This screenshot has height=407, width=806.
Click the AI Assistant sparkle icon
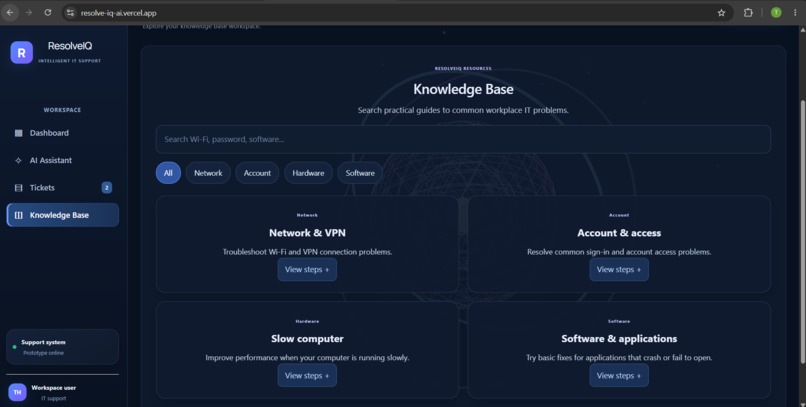click(19, 160)
